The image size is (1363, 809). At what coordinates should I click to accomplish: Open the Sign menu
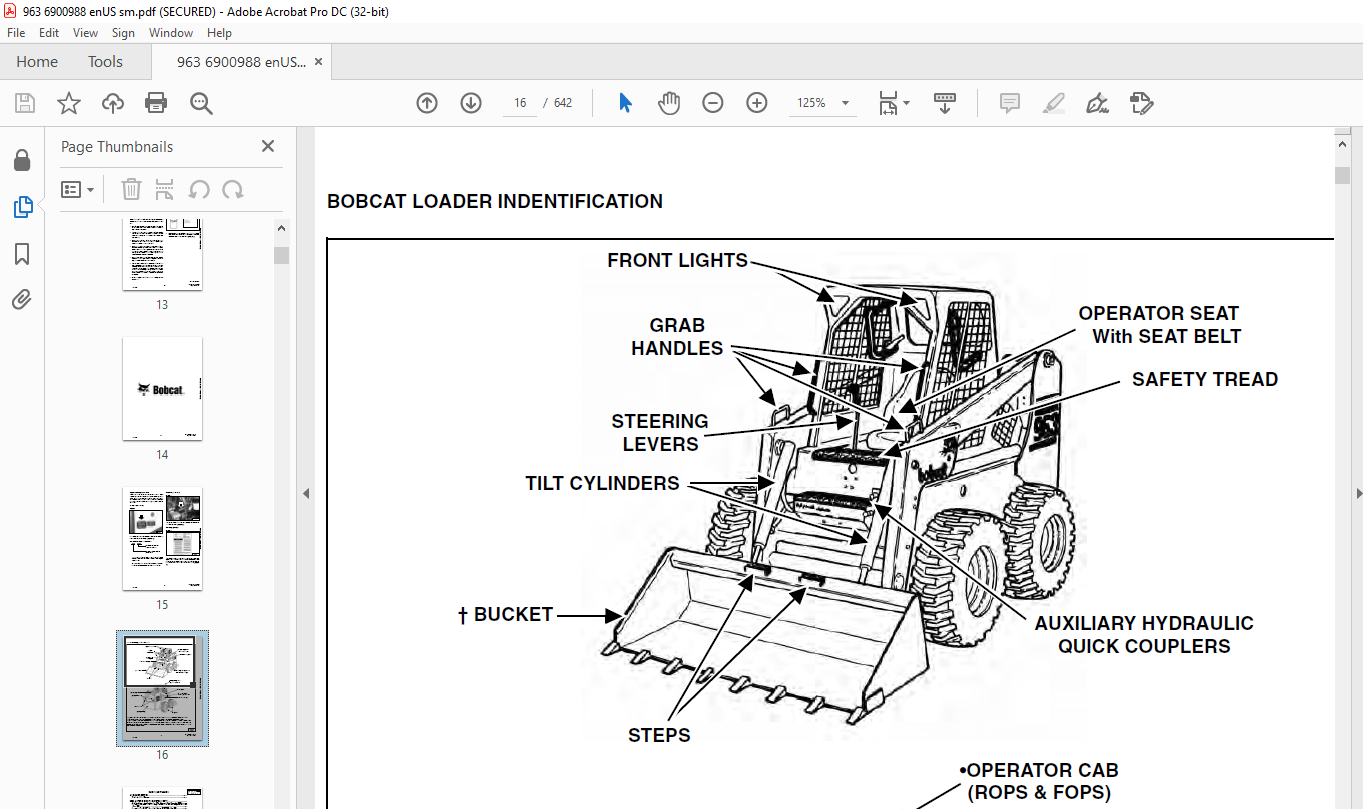pyautogui.click(x=123, y=33)
